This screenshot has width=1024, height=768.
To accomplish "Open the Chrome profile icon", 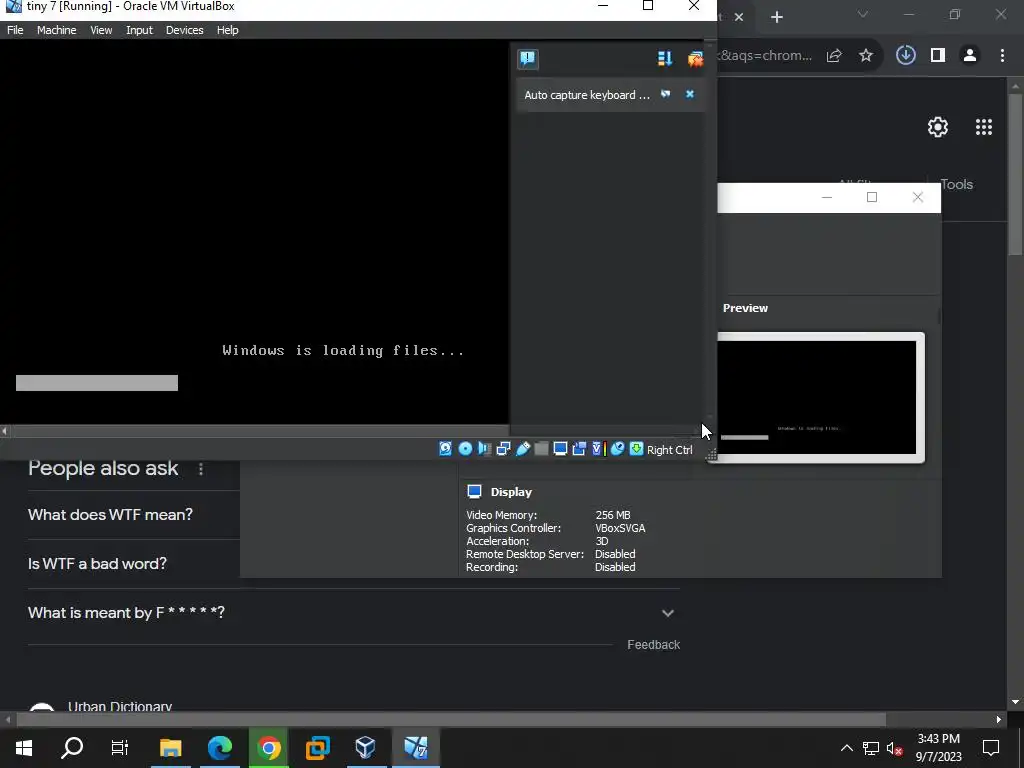I will 970,56.
